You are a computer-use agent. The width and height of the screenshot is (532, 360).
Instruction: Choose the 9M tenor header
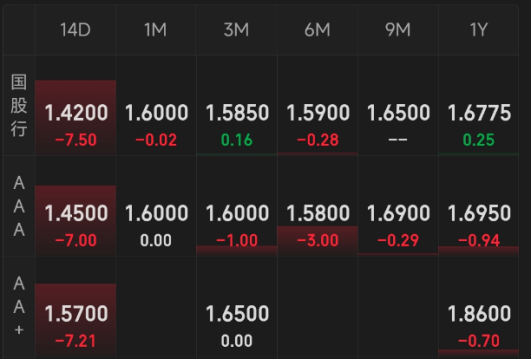[398, 30]
